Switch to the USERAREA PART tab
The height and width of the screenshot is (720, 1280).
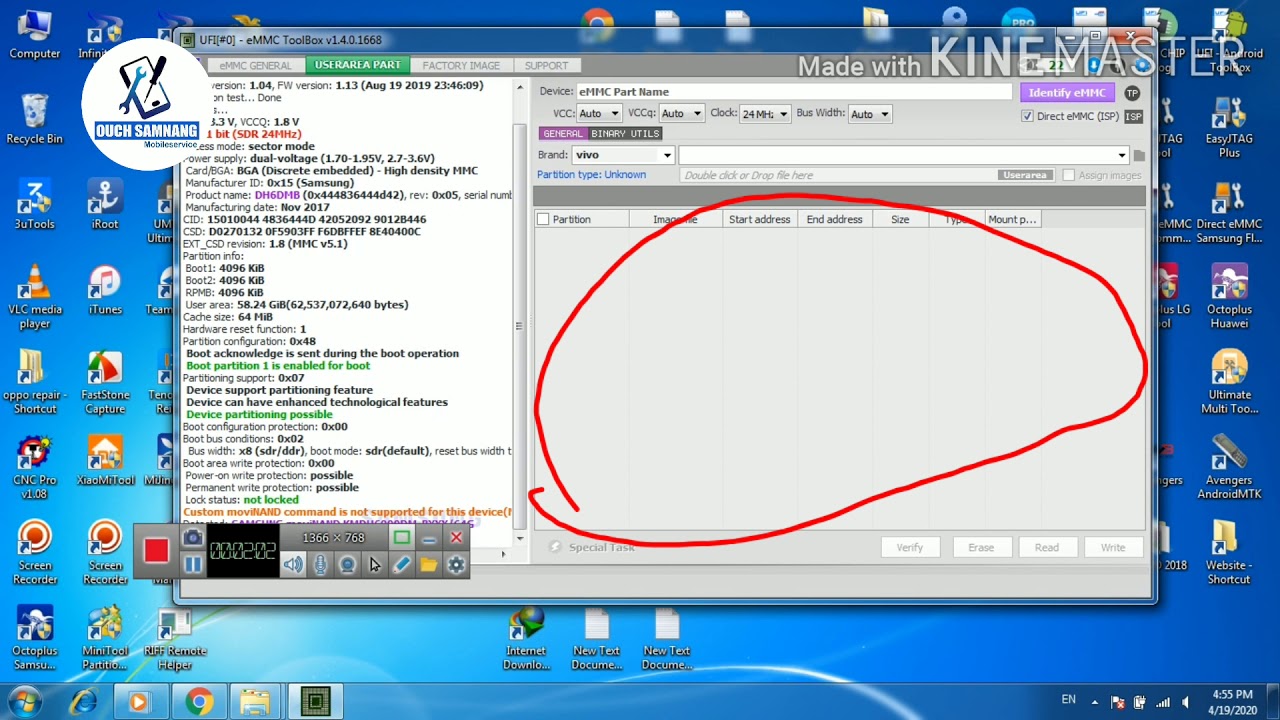357,65
